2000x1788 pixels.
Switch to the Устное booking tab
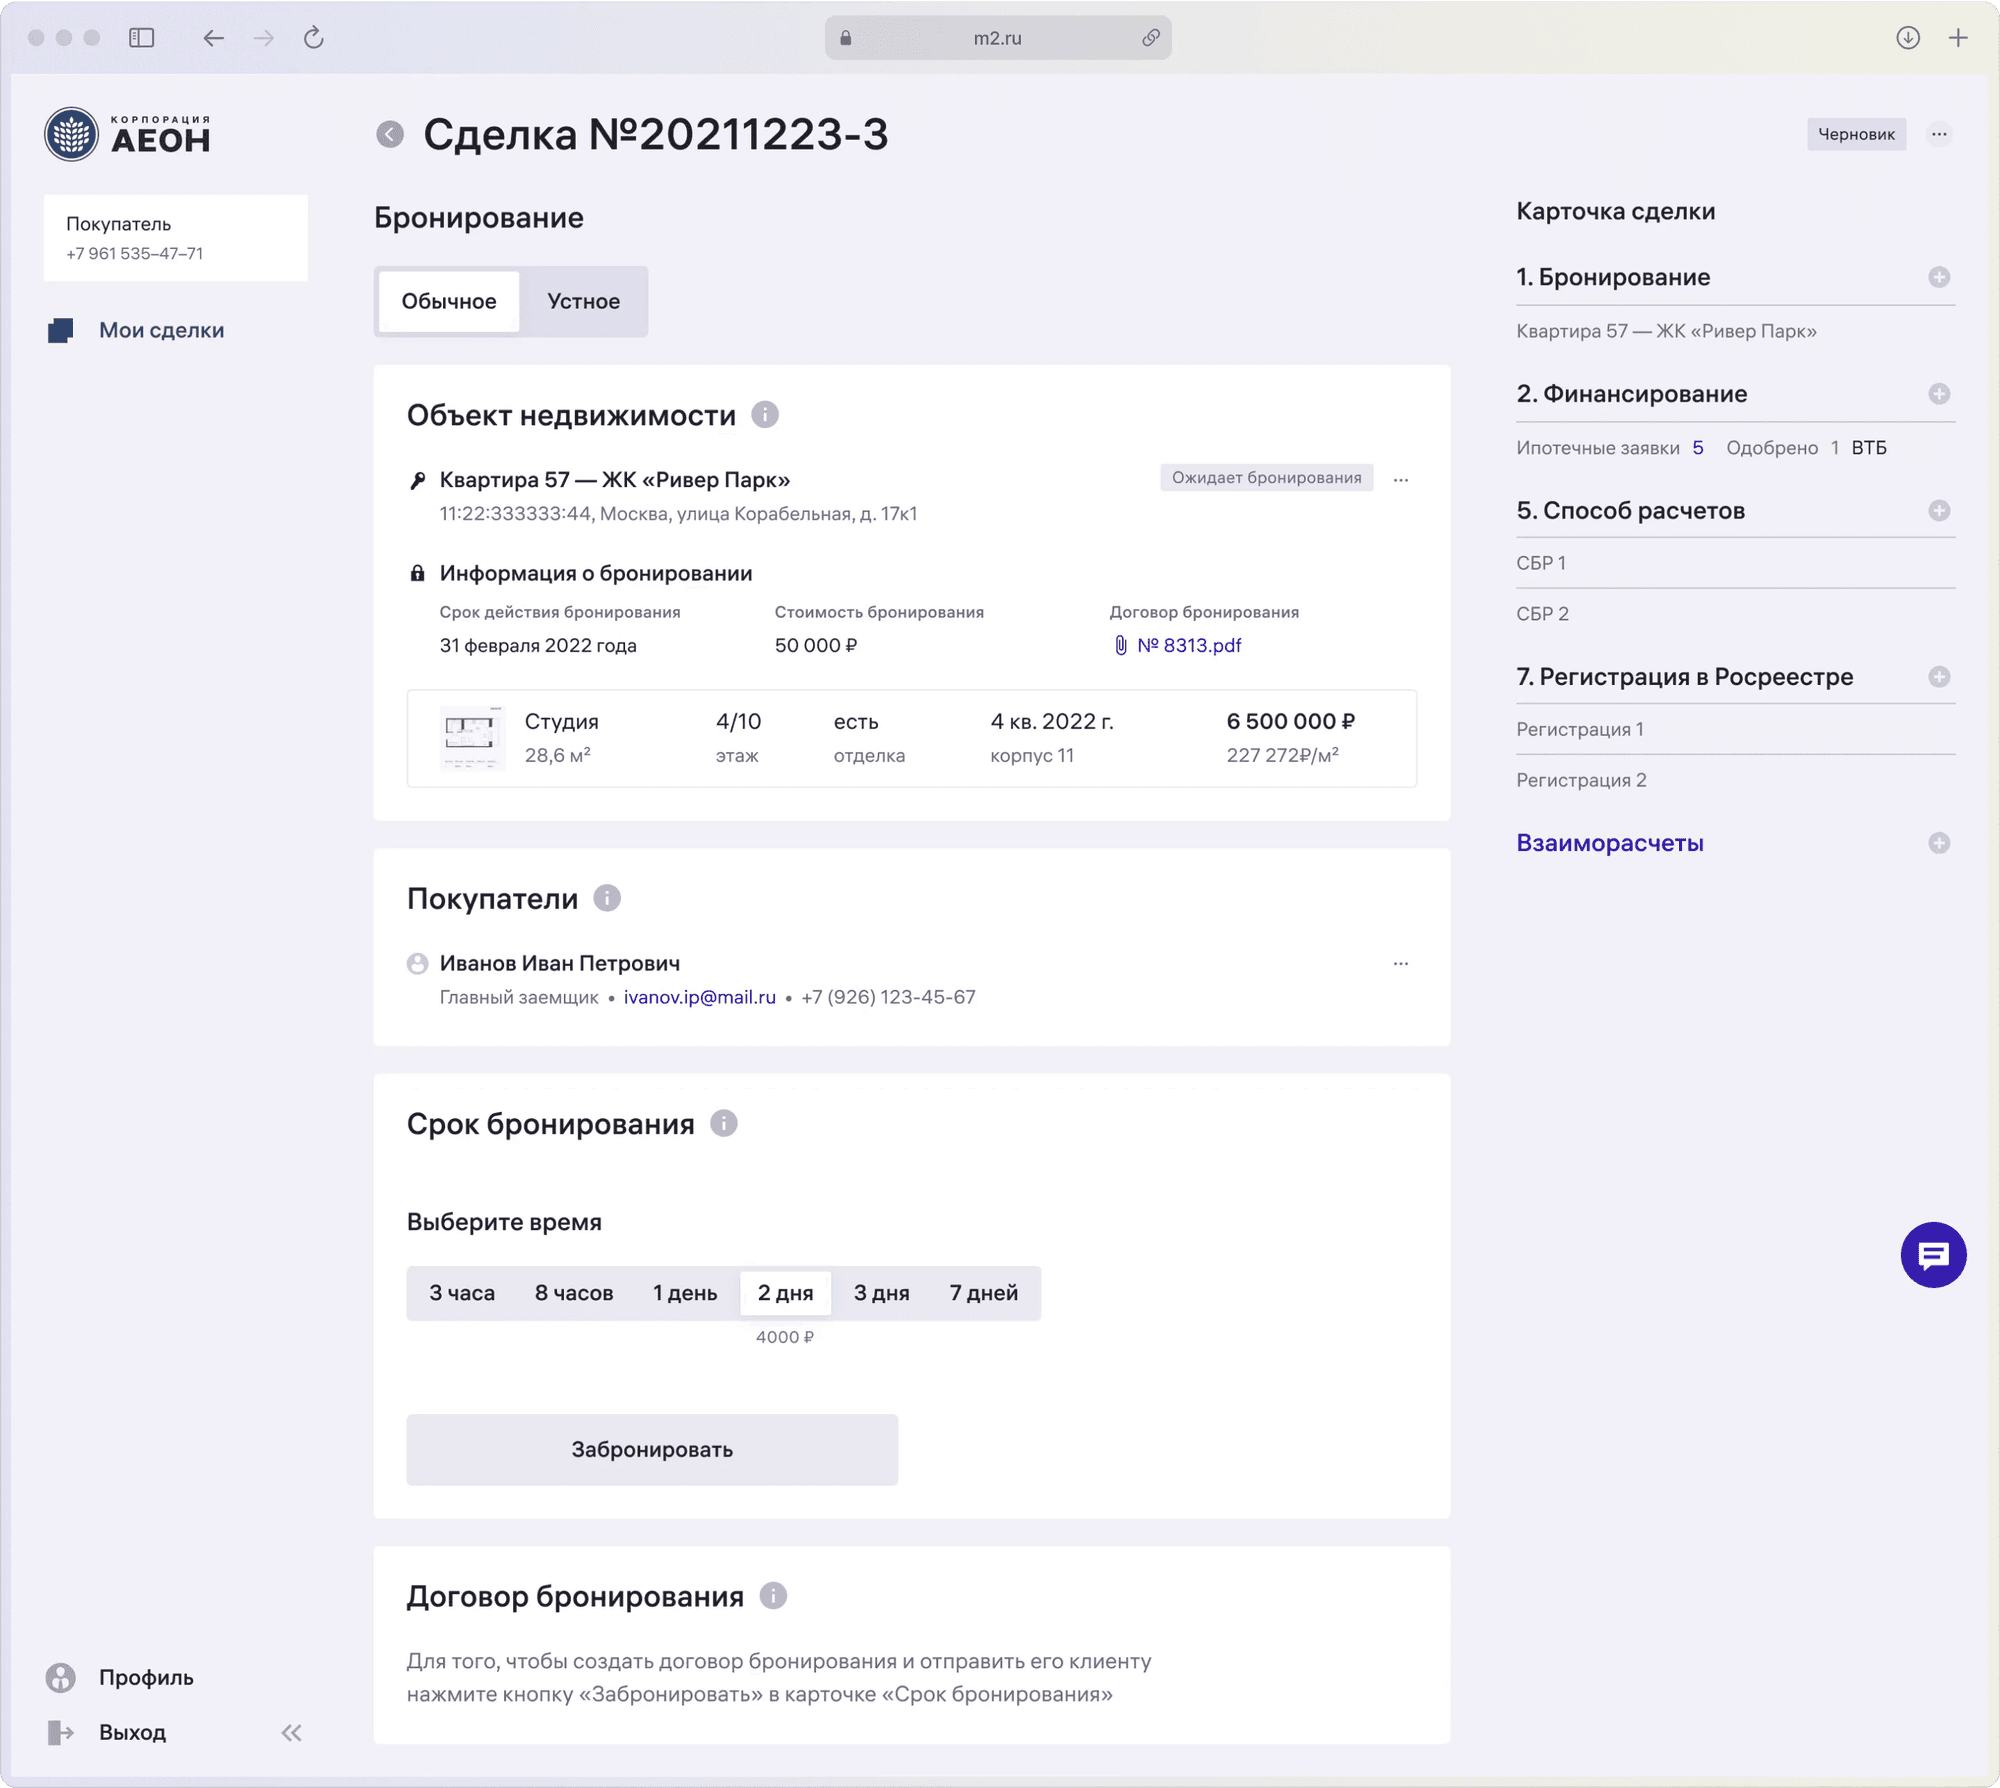point(583,301)
